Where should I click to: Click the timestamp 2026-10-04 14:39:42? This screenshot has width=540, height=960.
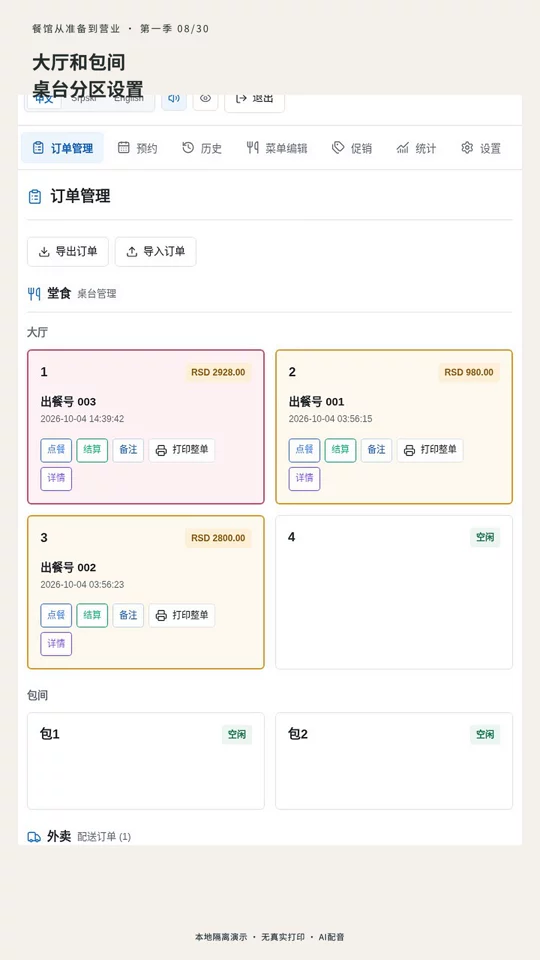82,419
